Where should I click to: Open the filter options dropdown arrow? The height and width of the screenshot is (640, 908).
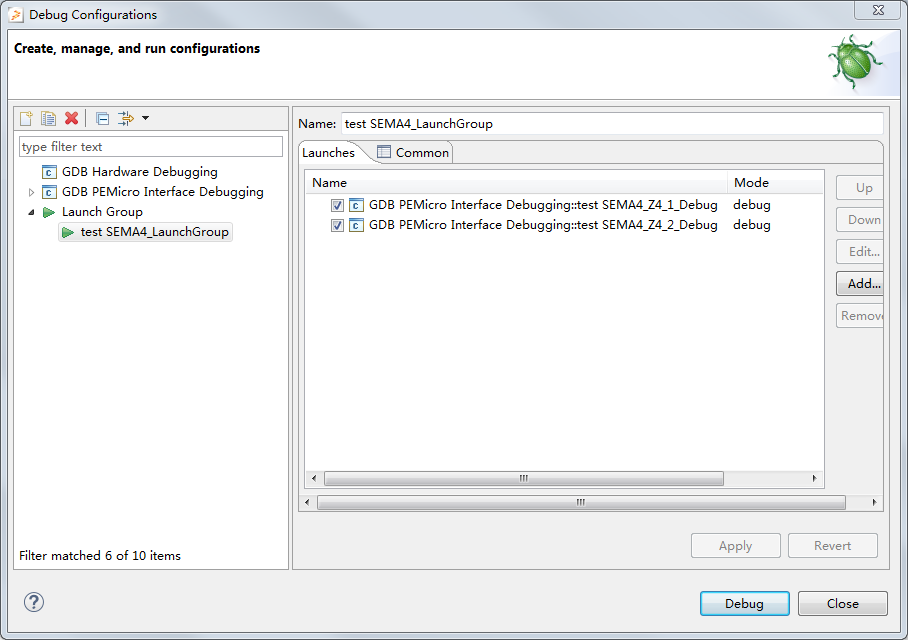pyautogui.click(x=145, y=118)
